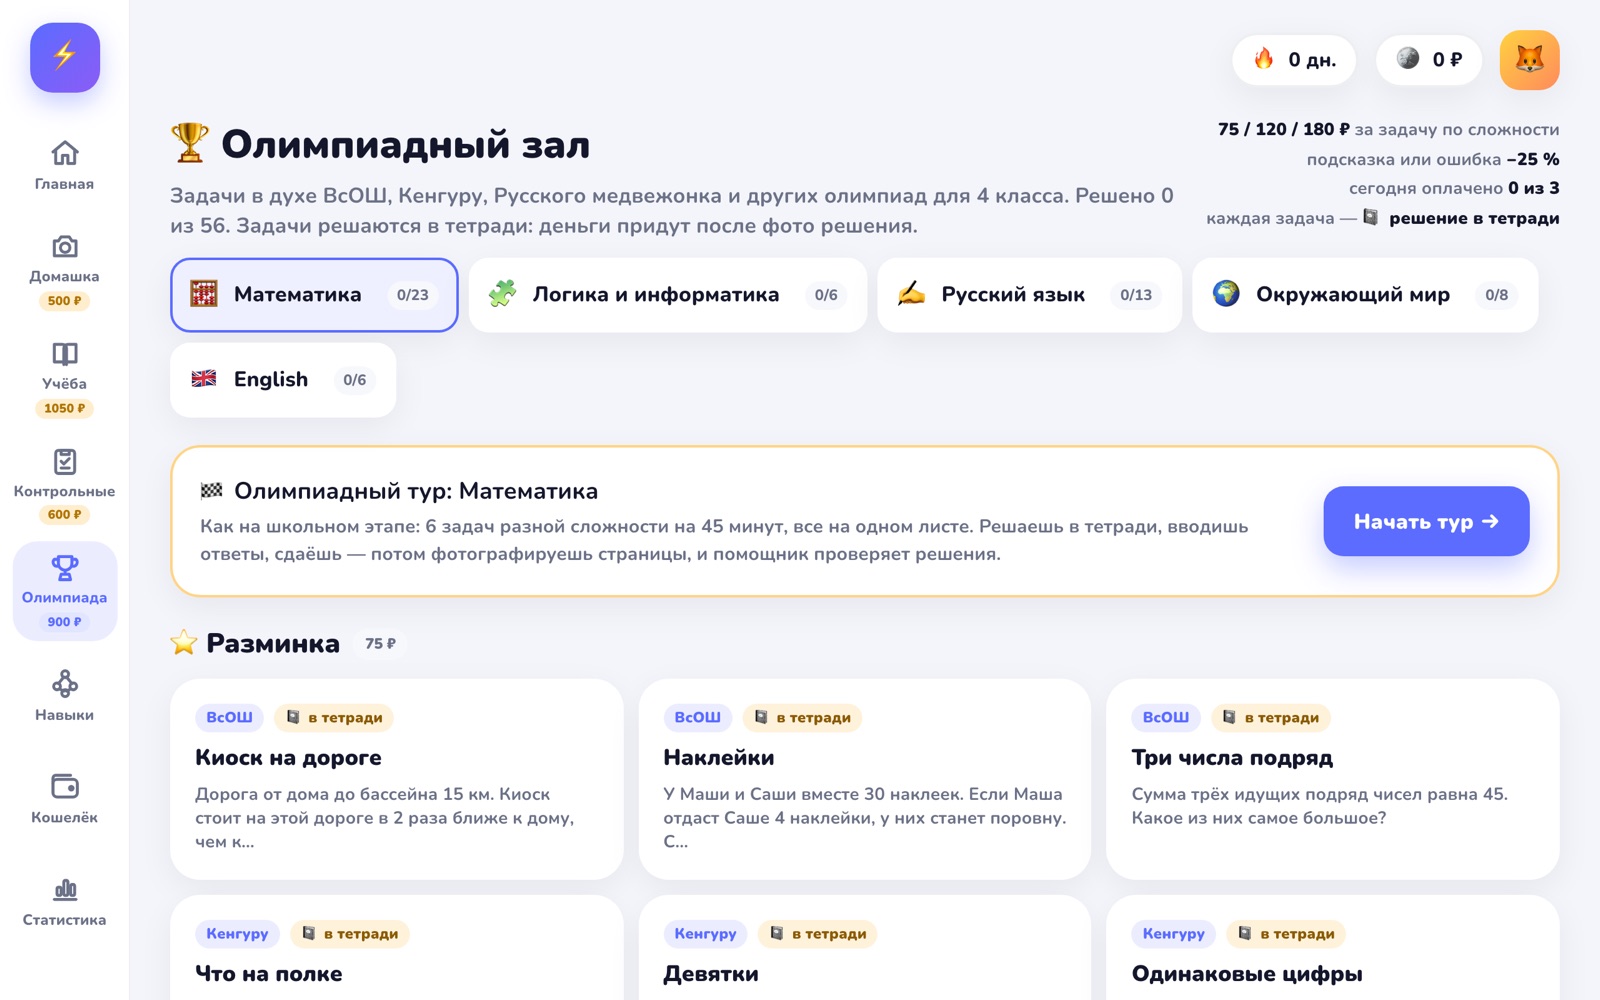Click the в тетради tag on Девятки
The image size is (1600, 1000).
pos(818,933)
